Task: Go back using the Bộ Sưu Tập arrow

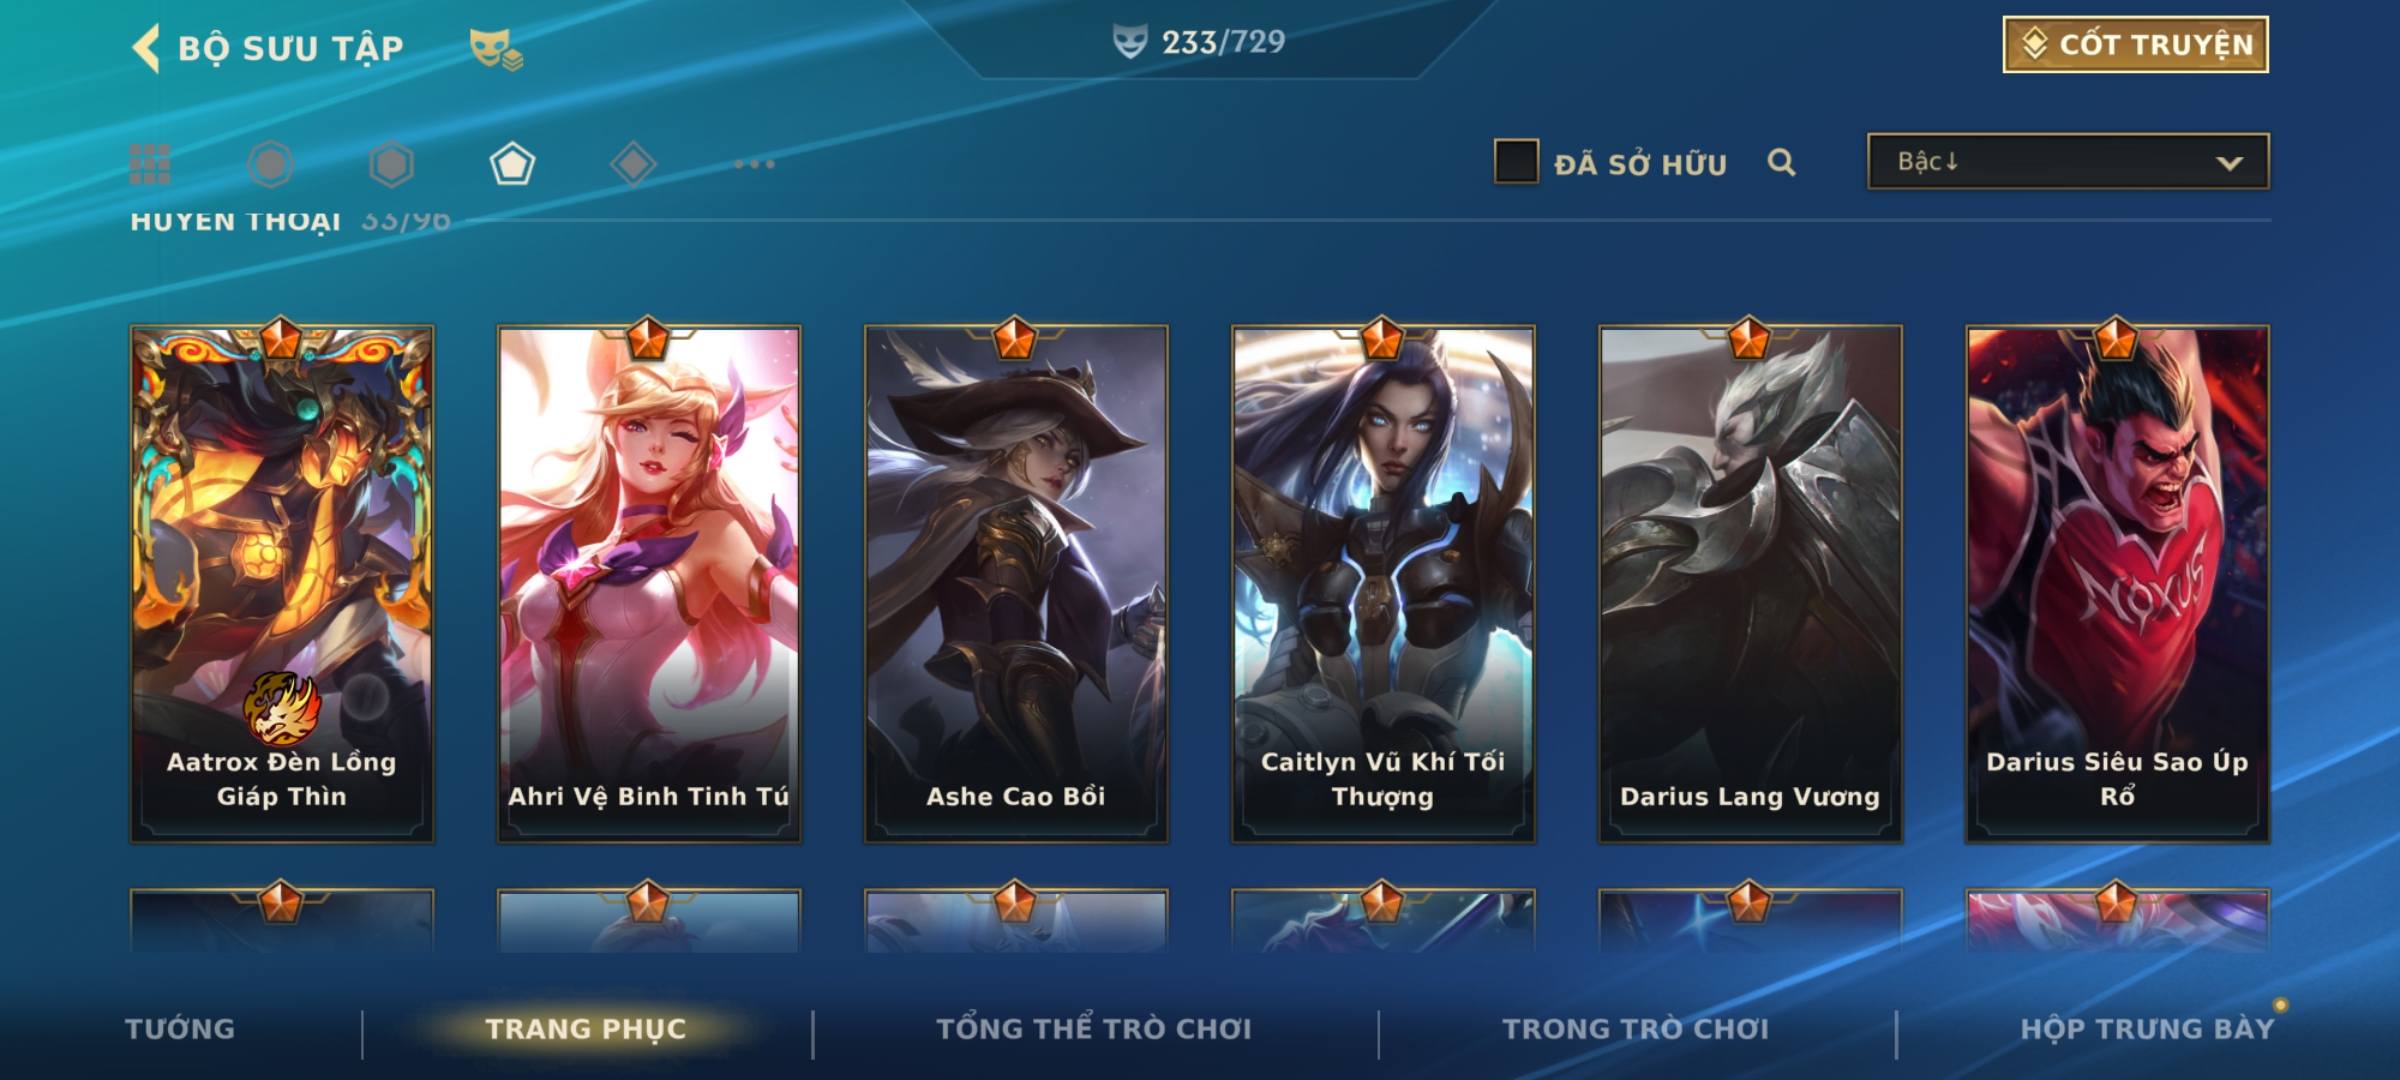Action: 146,48
